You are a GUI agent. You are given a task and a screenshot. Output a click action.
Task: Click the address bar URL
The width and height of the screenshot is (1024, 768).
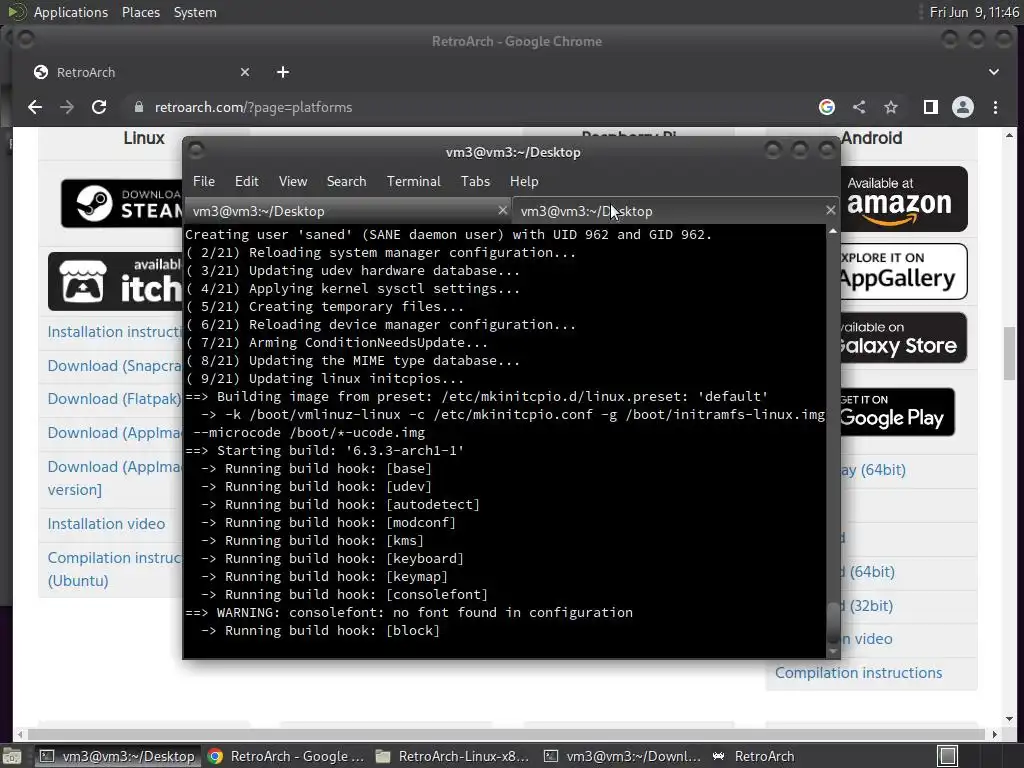[x=253, y=107]
